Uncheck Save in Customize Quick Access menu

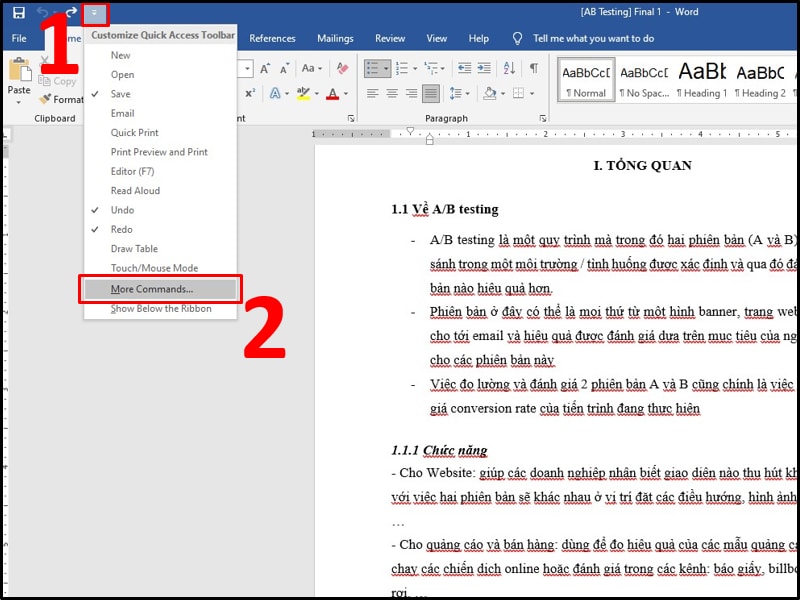pyautogui.click(x=160, y=94)
